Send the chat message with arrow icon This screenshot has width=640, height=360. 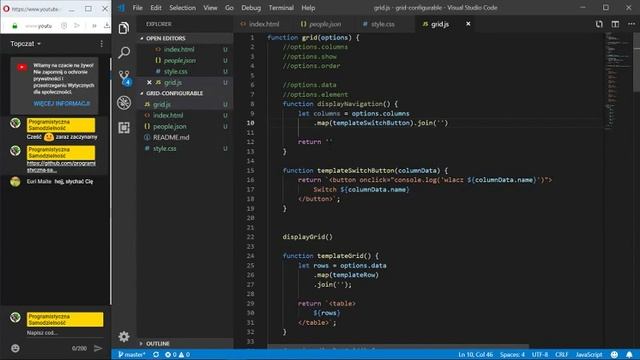coord(98,348)
